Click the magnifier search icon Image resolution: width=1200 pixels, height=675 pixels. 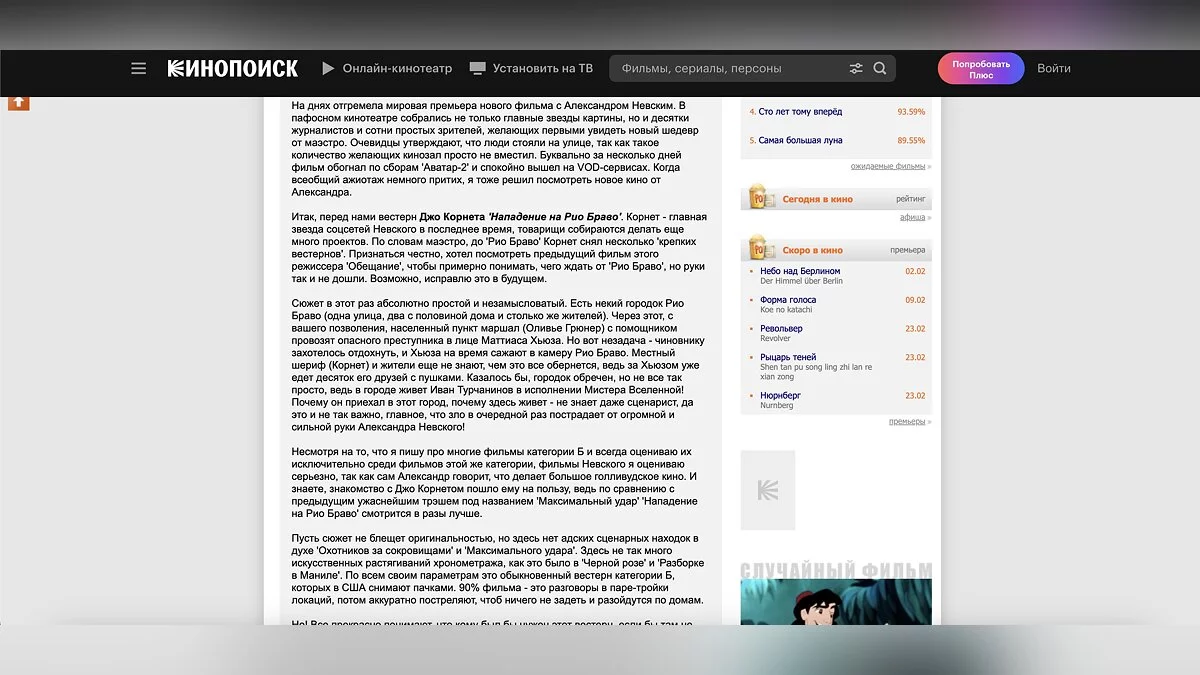pyautogui.click(x=880, y=68)
